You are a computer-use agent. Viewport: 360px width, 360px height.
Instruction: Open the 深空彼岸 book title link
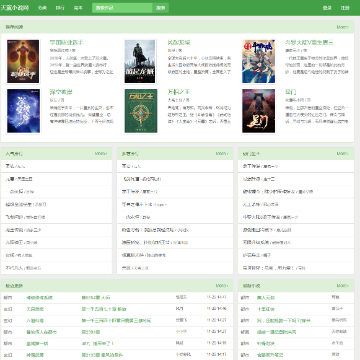point(61,92)
